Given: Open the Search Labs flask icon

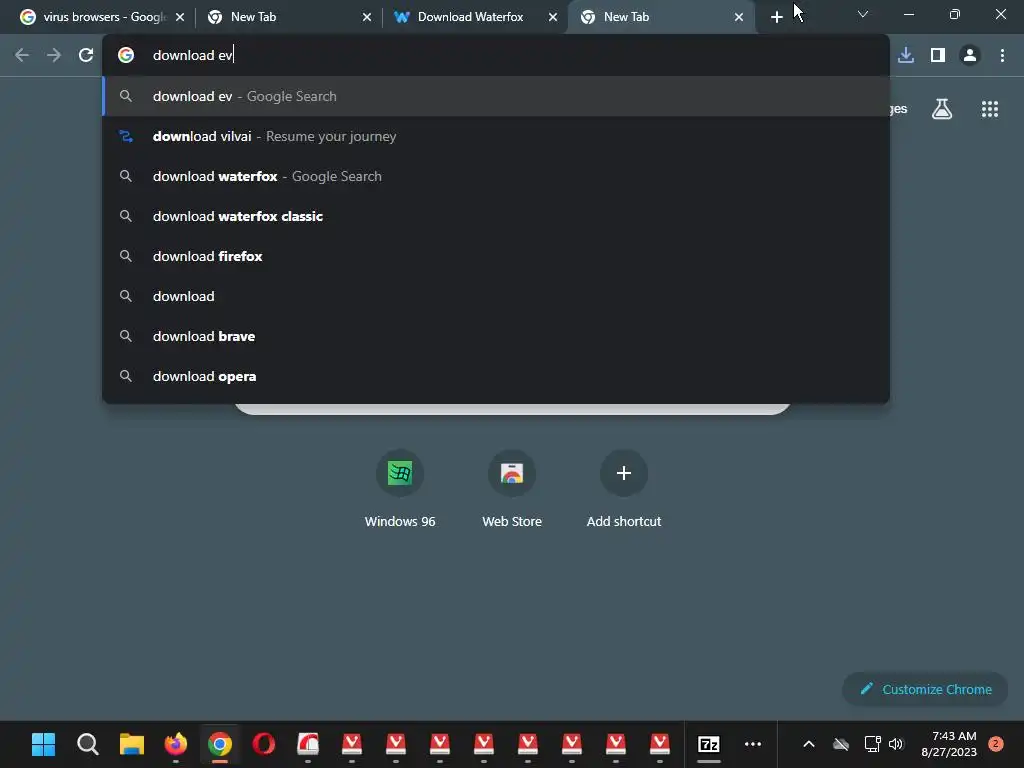Looking at the screenshot, I should pyautogui.click(x=942, y=109).
